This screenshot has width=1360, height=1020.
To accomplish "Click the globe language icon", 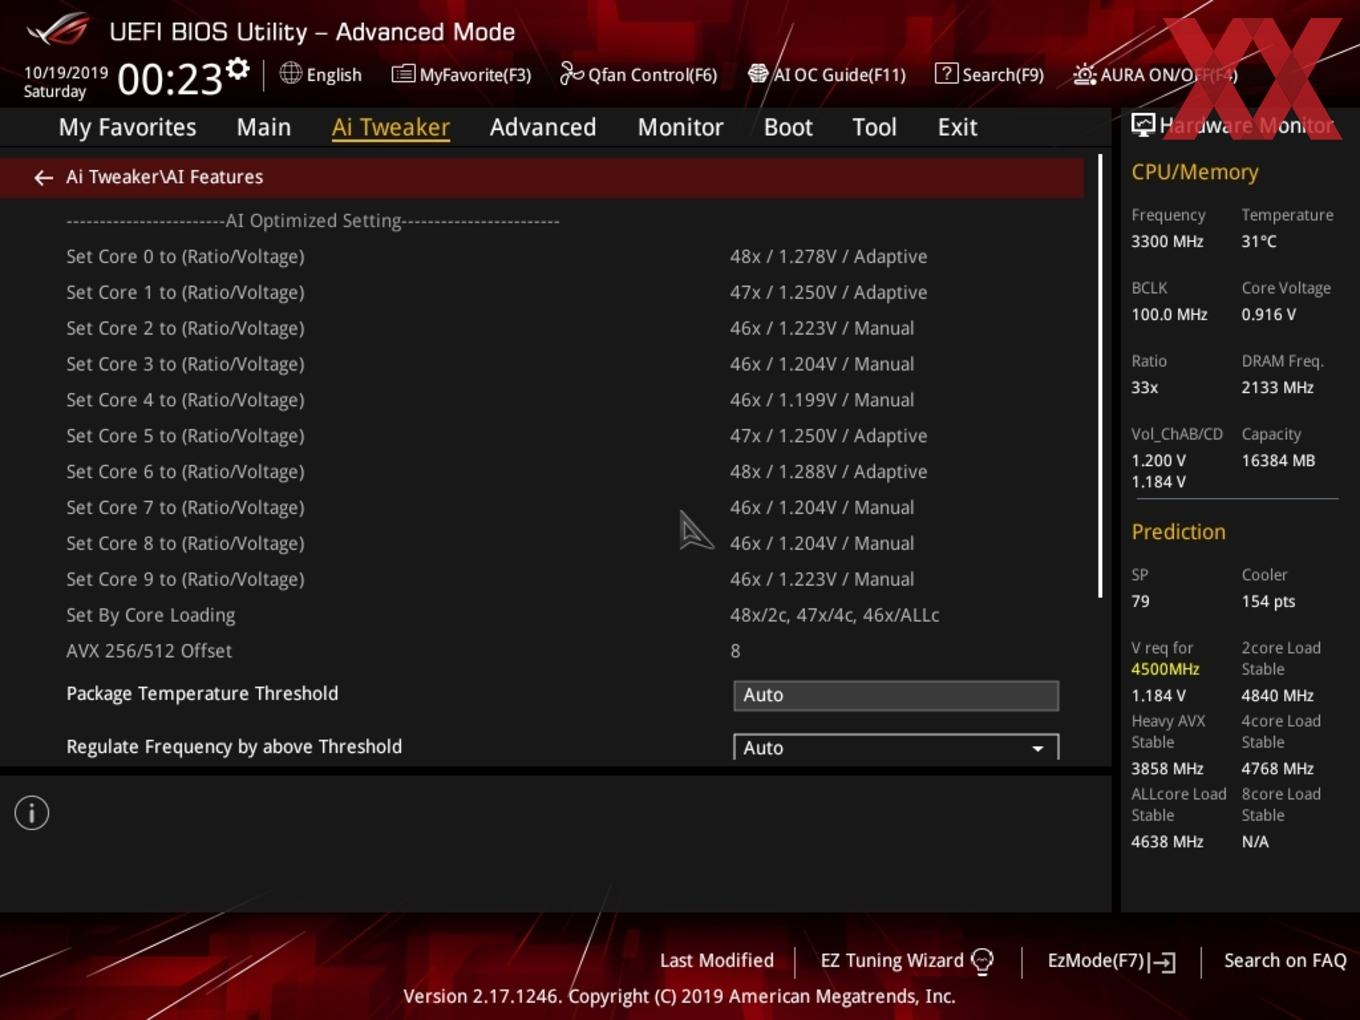I will tap(290, 73).
